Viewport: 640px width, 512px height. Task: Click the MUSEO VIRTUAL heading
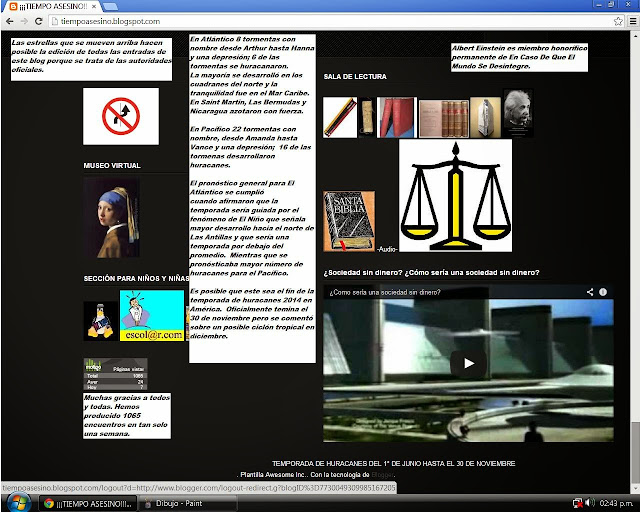[112, 165]
